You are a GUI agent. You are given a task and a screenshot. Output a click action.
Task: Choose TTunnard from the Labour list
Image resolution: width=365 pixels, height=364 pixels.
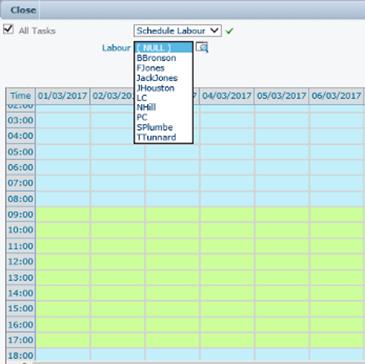tap(163, 137)
